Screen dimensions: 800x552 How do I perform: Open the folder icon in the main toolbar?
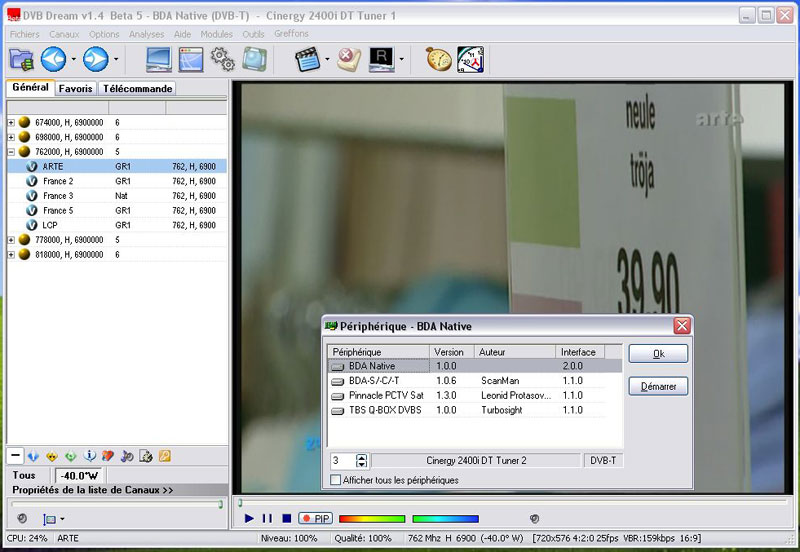click(x=21, y=59)
